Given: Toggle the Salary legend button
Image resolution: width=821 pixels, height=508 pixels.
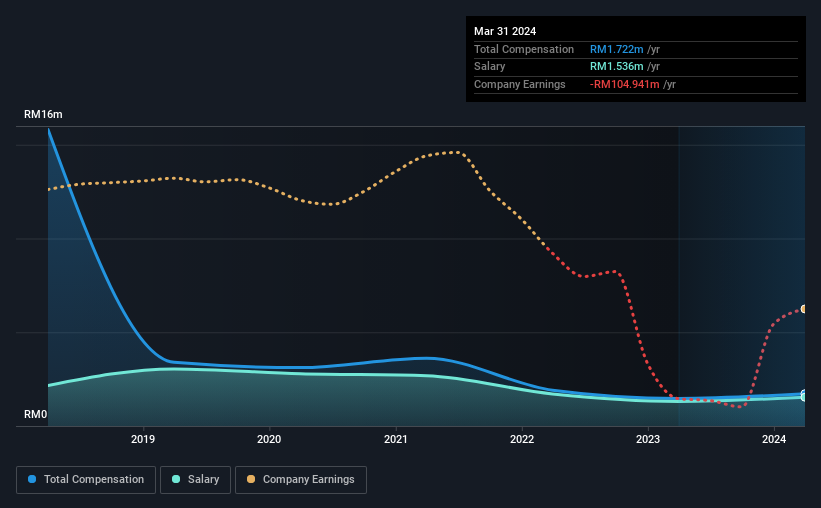Looking at the screenshot, I should coord(195,480).
